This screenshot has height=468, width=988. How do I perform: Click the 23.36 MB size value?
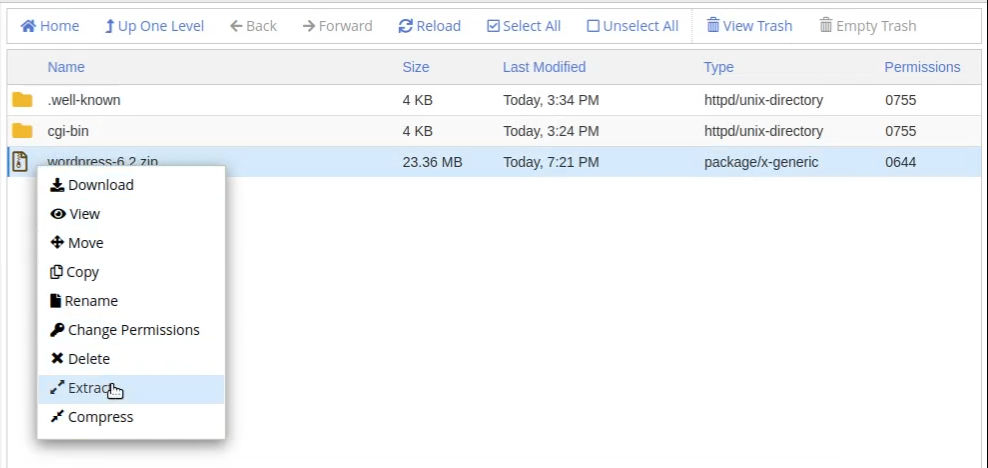(x=432, y=162)
